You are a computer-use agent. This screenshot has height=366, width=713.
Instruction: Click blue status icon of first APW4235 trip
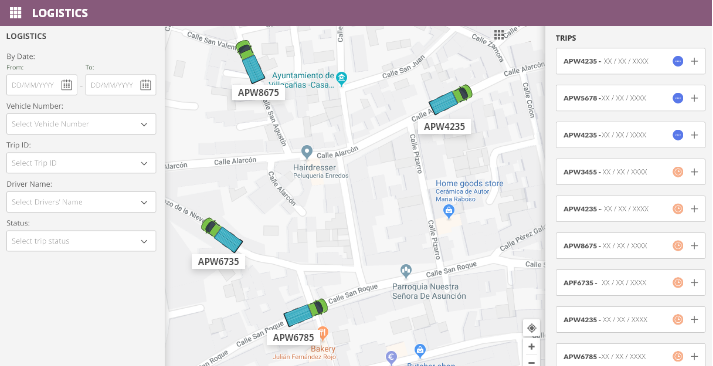(678, 61)
